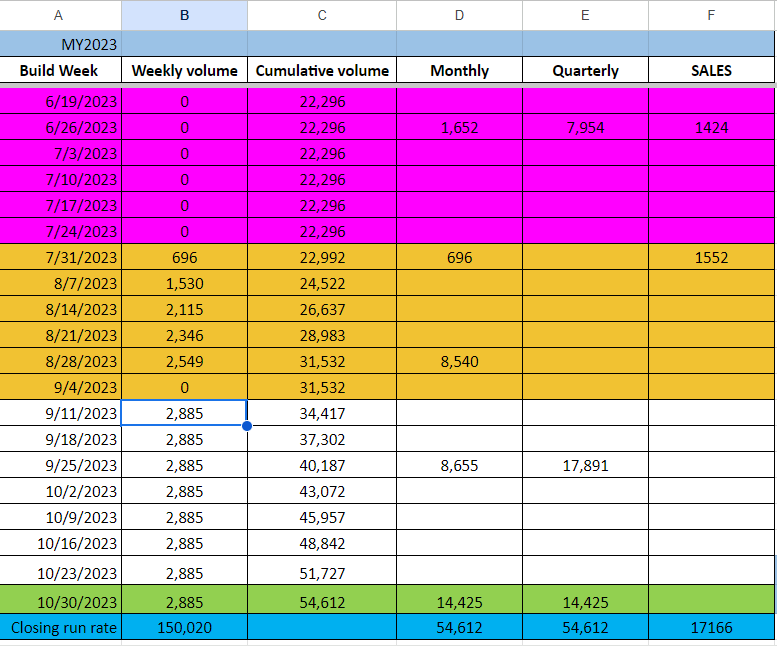
Task: Select quarterly value 17,891
Action: (x=585, y=465)
